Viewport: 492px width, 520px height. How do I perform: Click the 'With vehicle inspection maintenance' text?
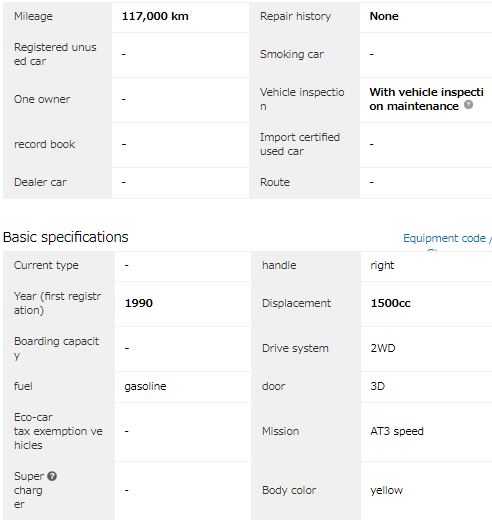tap(426, 99)
